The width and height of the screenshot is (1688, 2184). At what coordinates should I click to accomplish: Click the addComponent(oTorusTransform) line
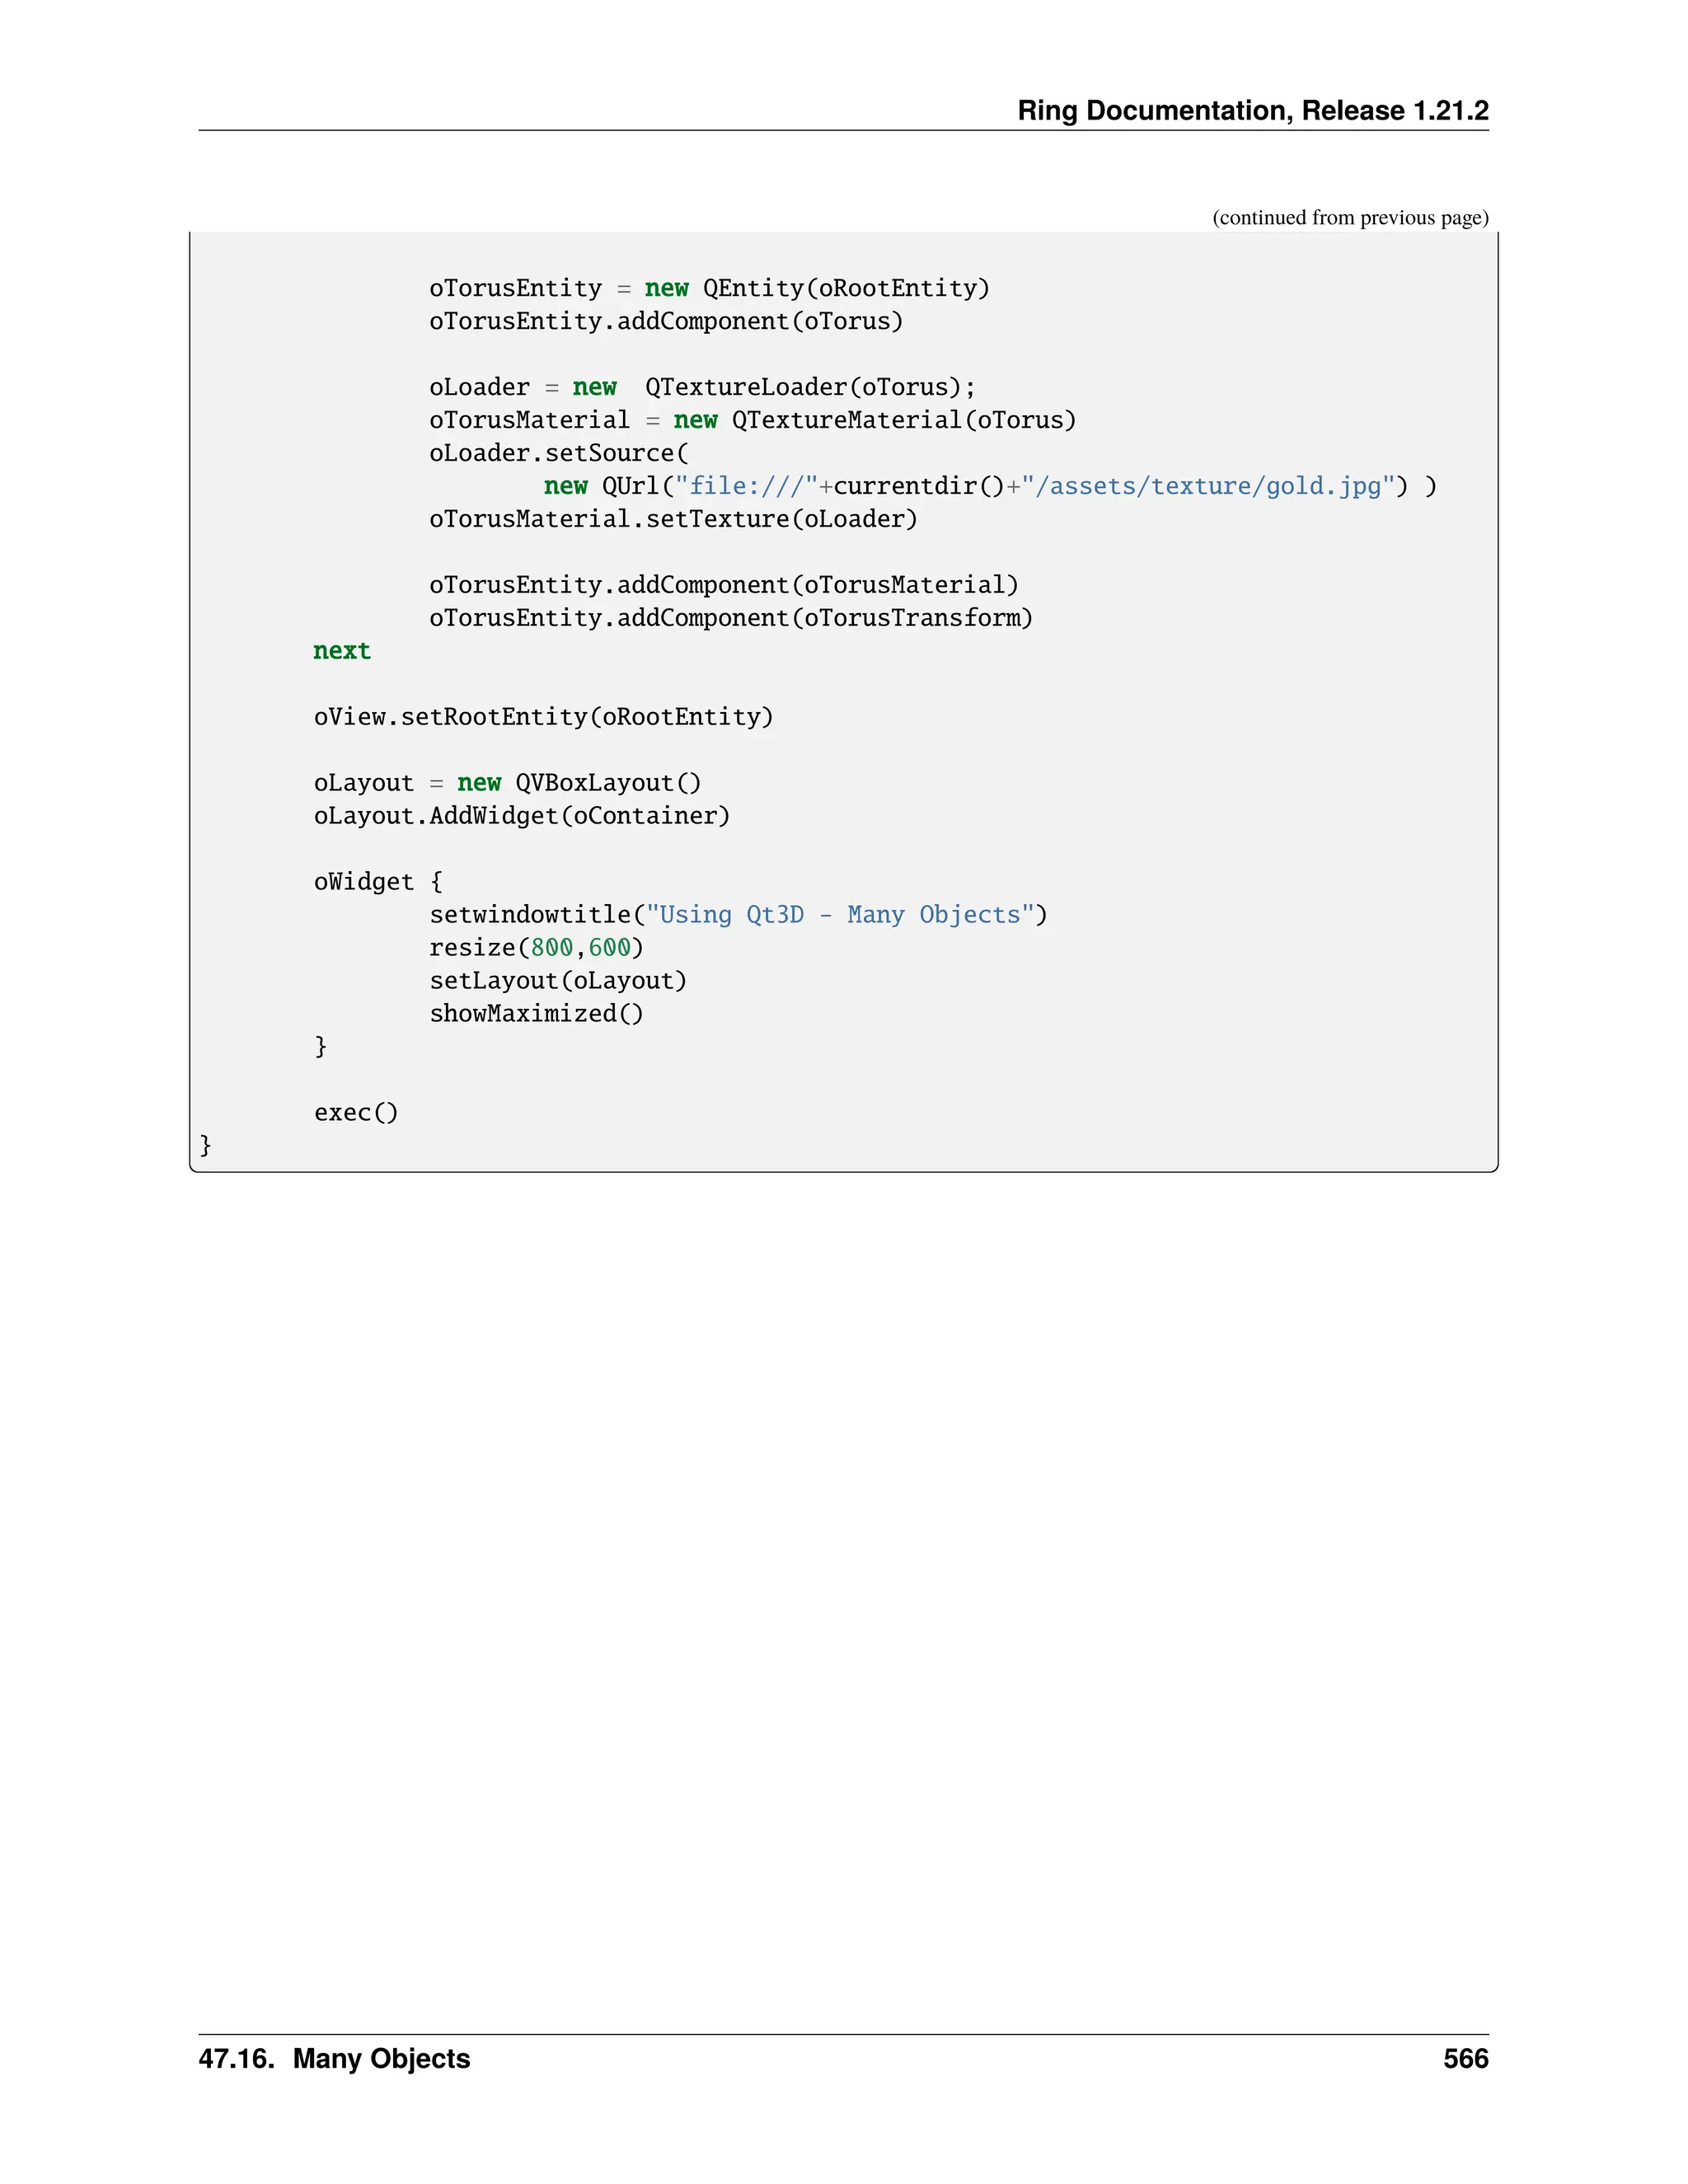click(x=730, y=618)
